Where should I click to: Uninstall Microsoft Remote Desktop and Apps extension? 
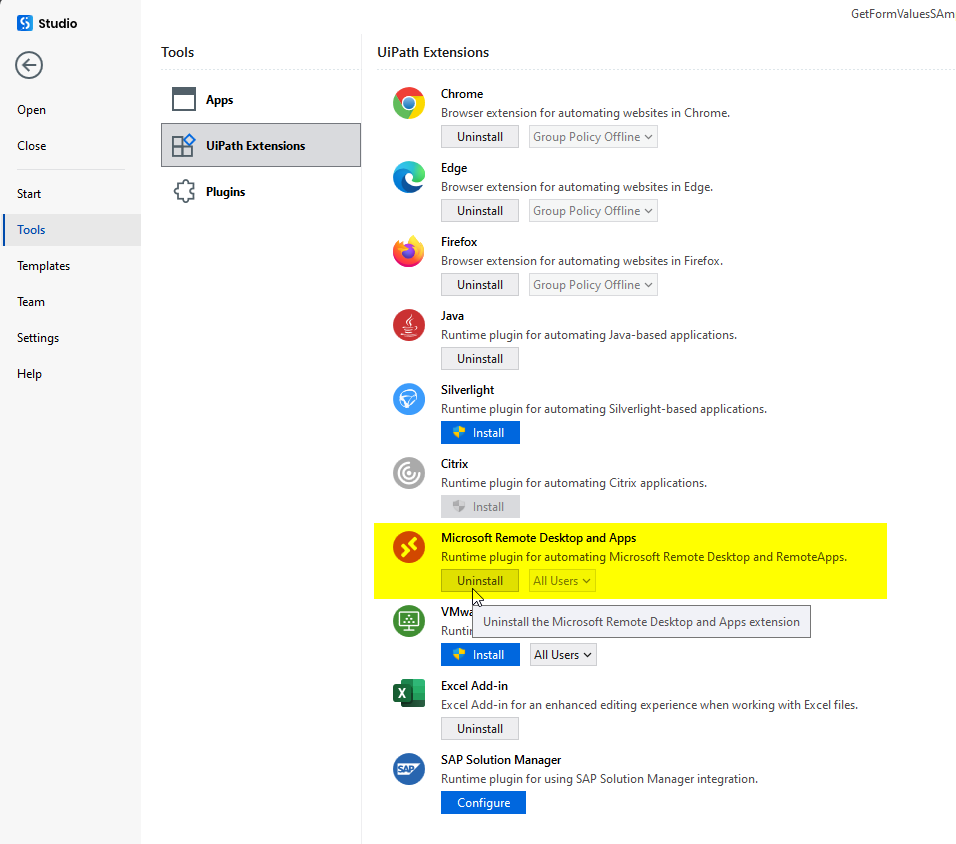pos(480,581)
